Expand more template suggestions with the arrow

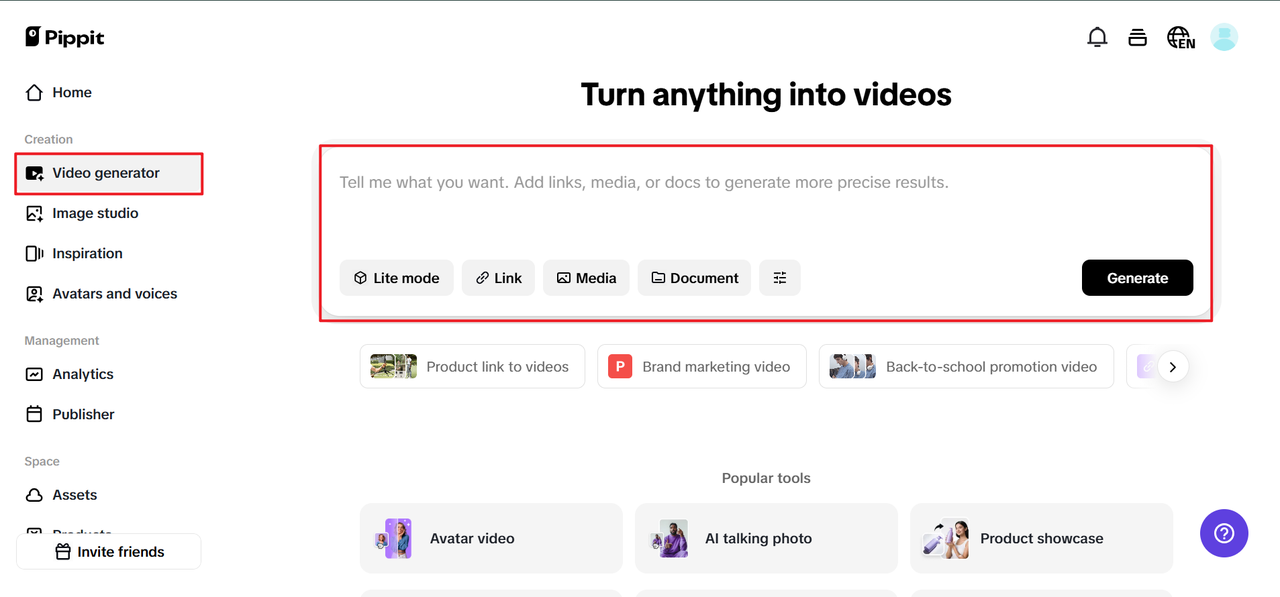click(1172, 366)
